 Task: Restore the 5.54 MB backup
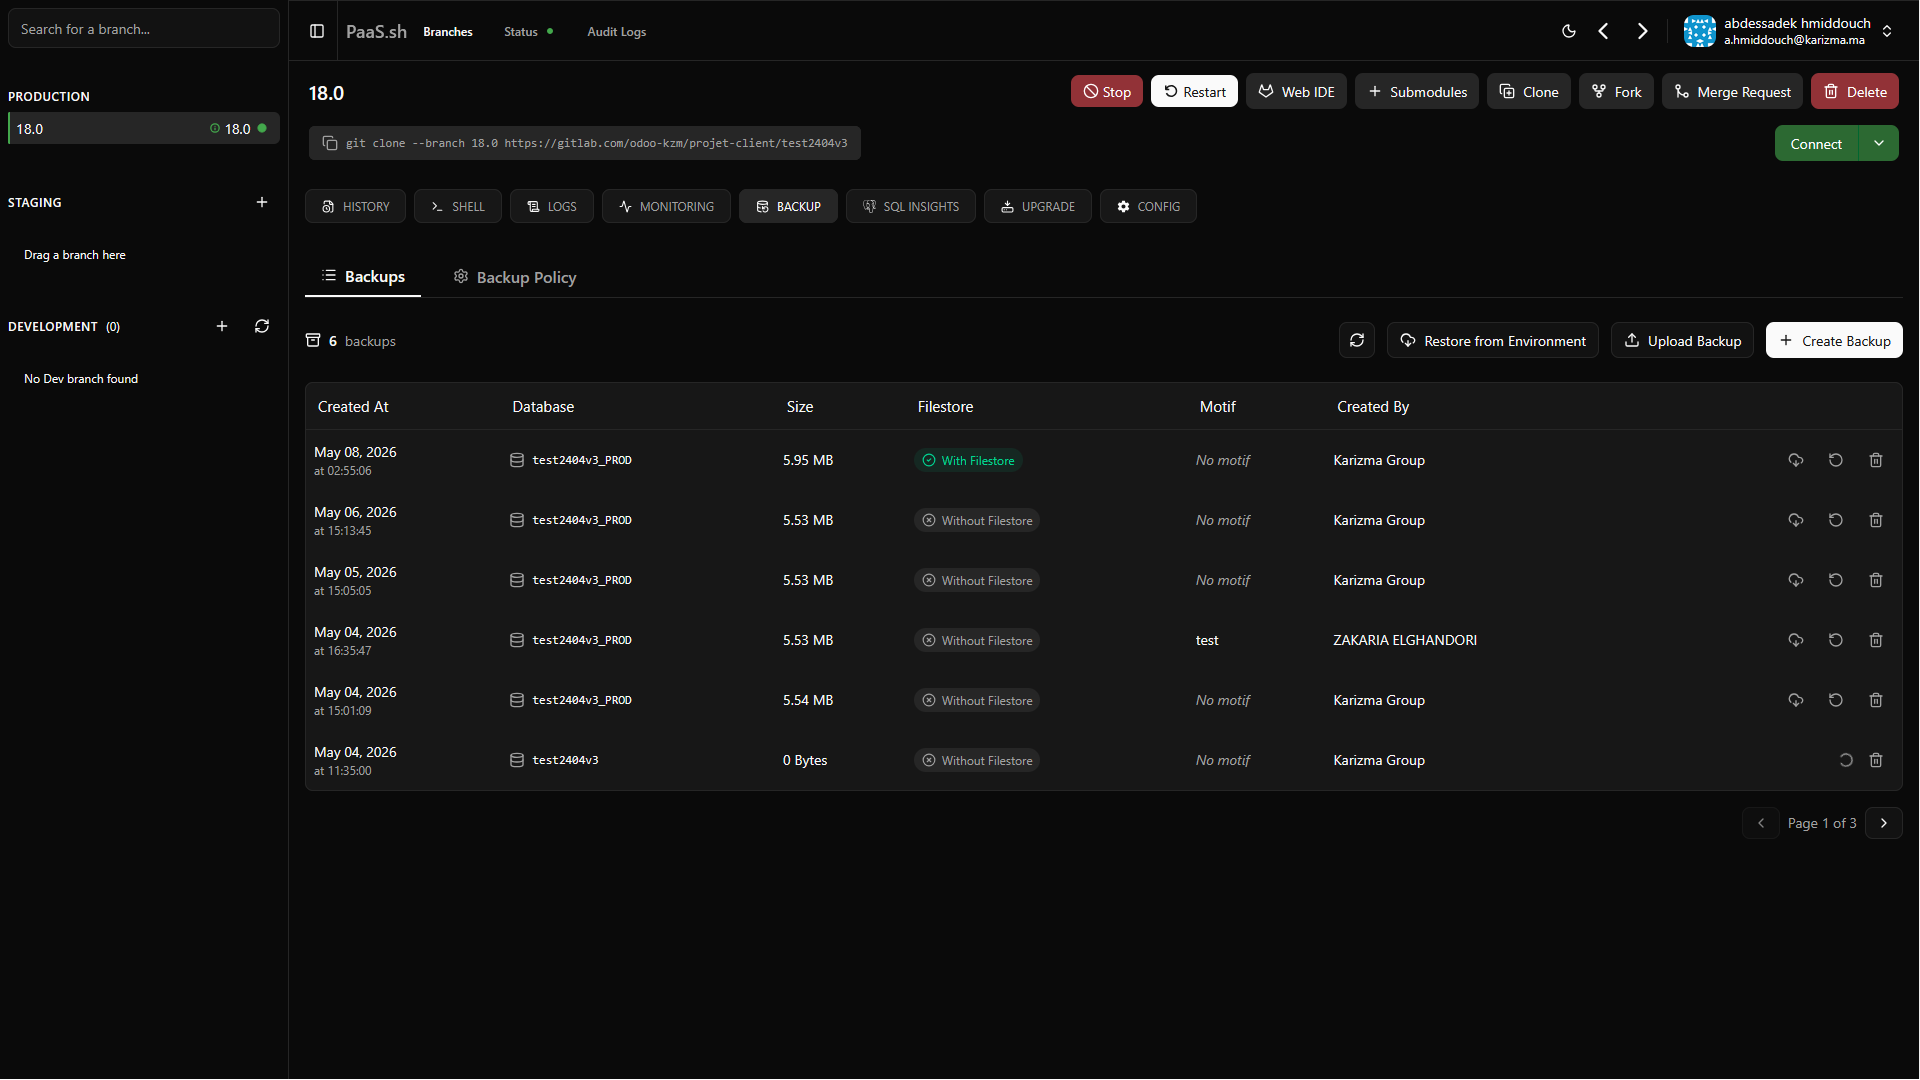pyautogui.click(x=1836, y=700)
